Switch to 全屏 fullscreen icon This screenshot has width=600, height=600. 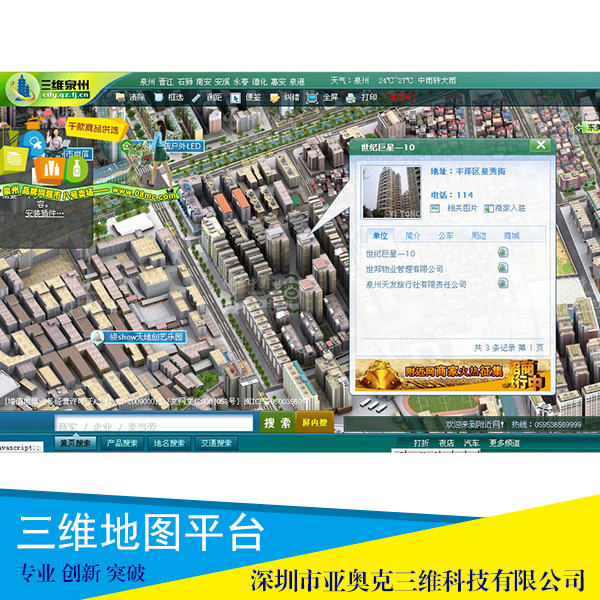point(312,98)
